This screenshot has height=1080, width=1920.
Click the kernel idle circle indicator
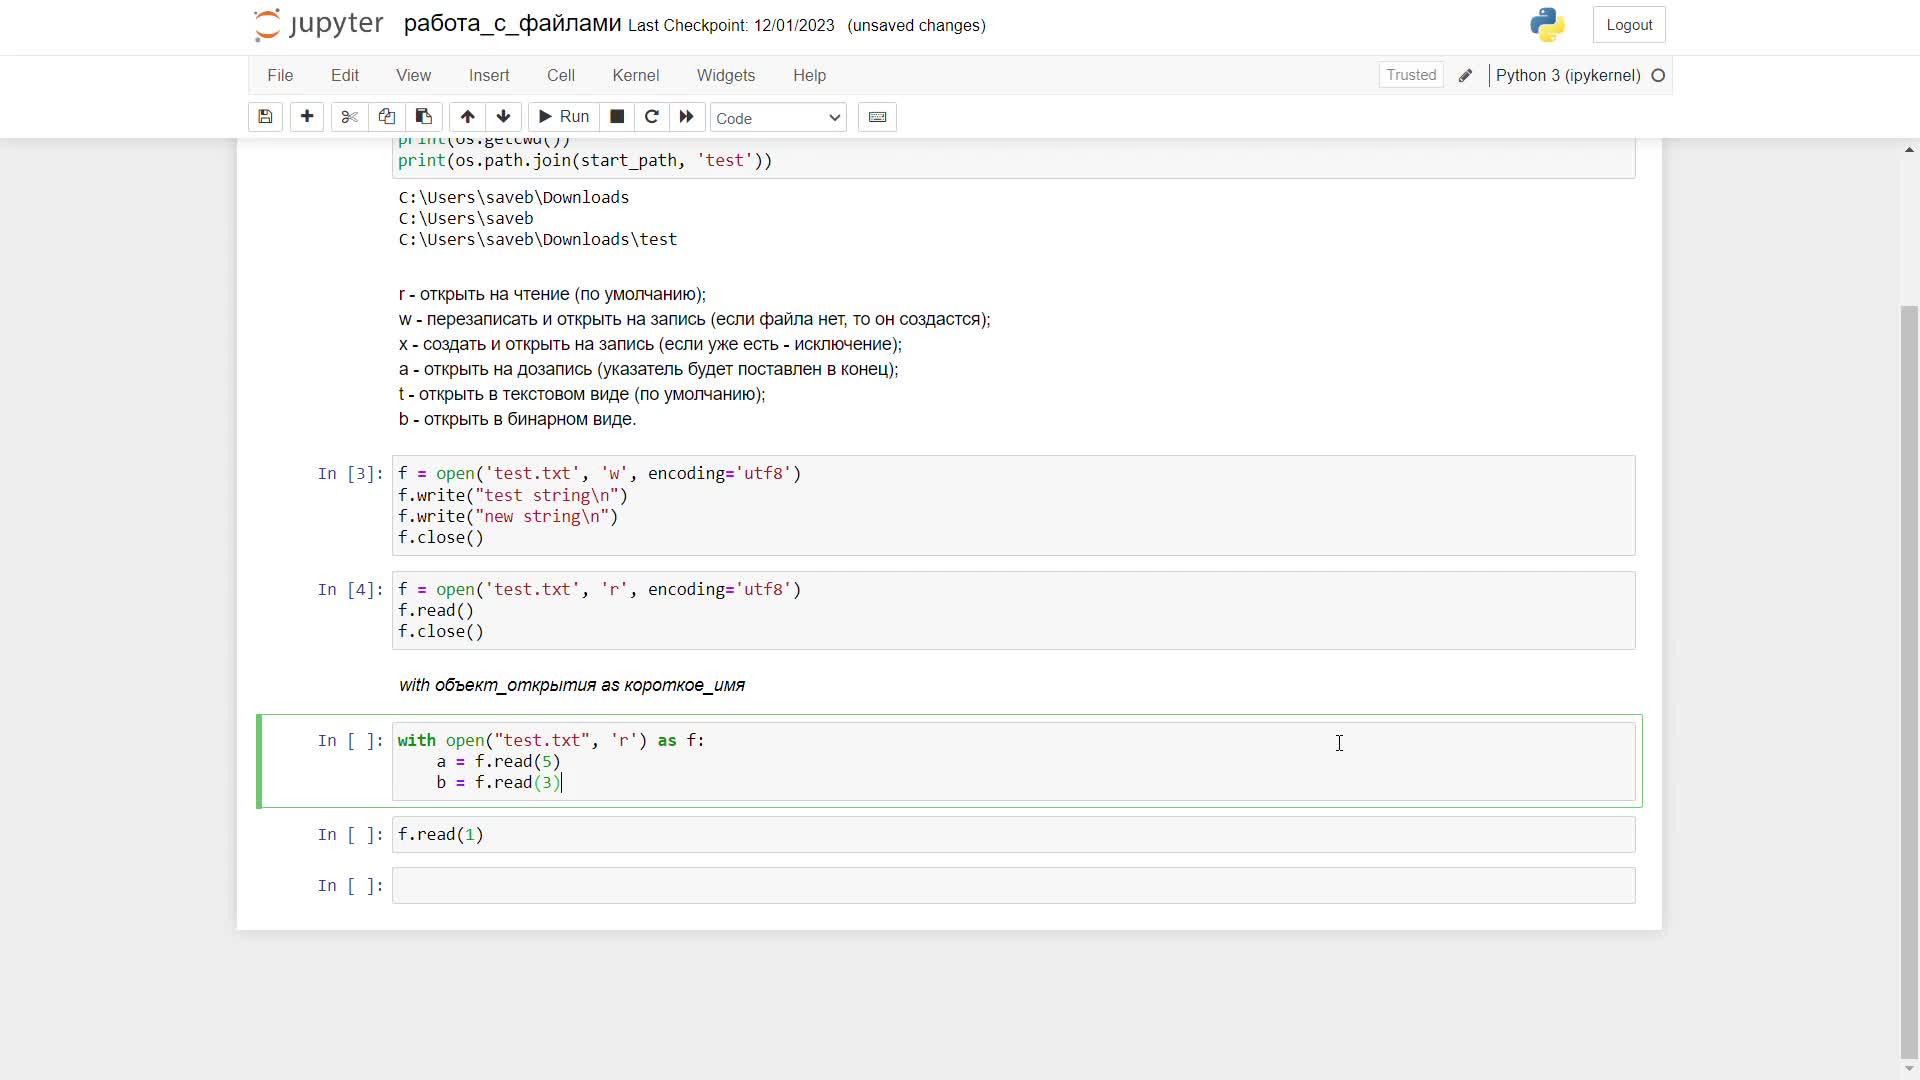point(1658,76)
